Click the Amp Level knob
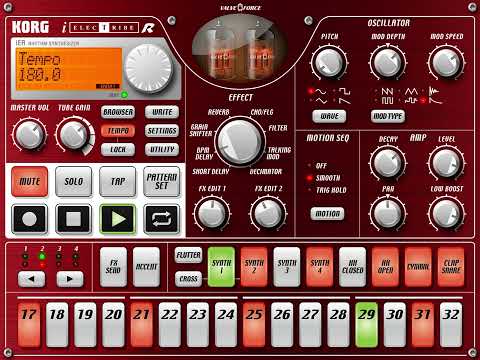The height and width of the screenshot is (360, 480). [x=446, y=163]
